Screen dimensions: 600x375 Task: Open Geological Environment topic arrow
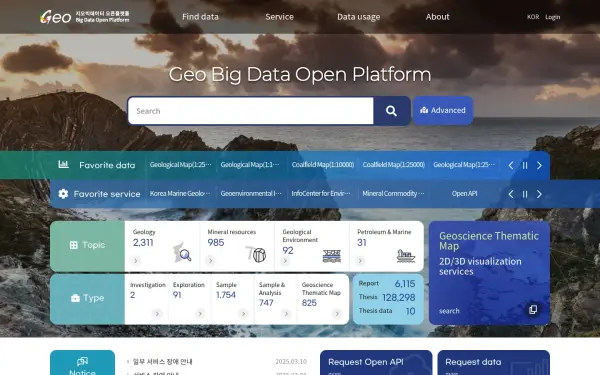point(285,261)
